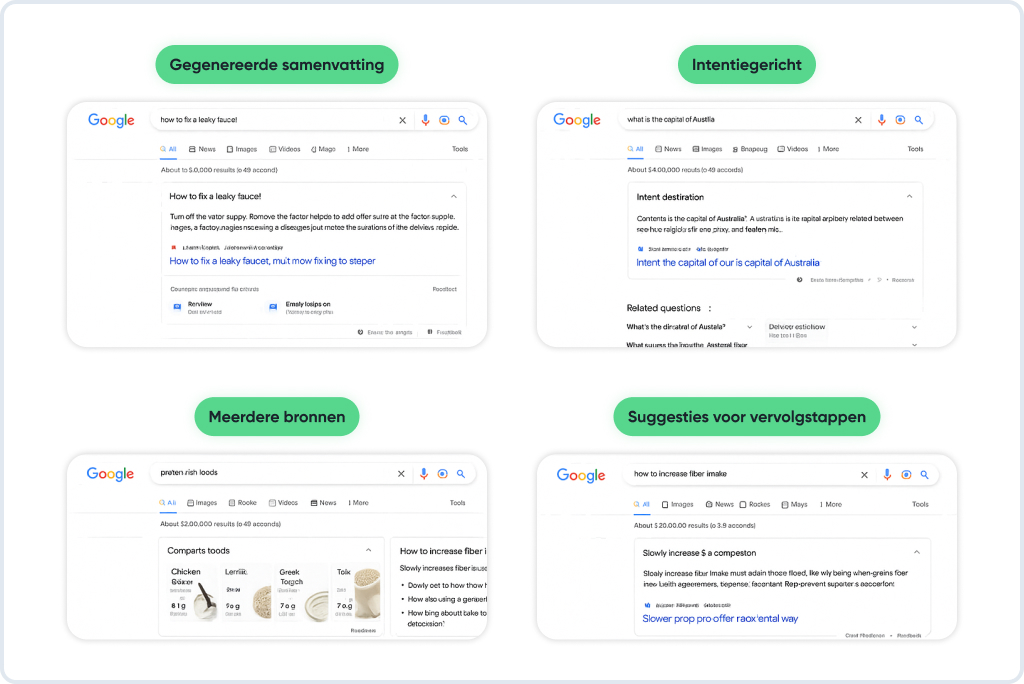1024x684 pixels.
Task: Open Videos tab in capital of Austria results
Action: point(792,149)
